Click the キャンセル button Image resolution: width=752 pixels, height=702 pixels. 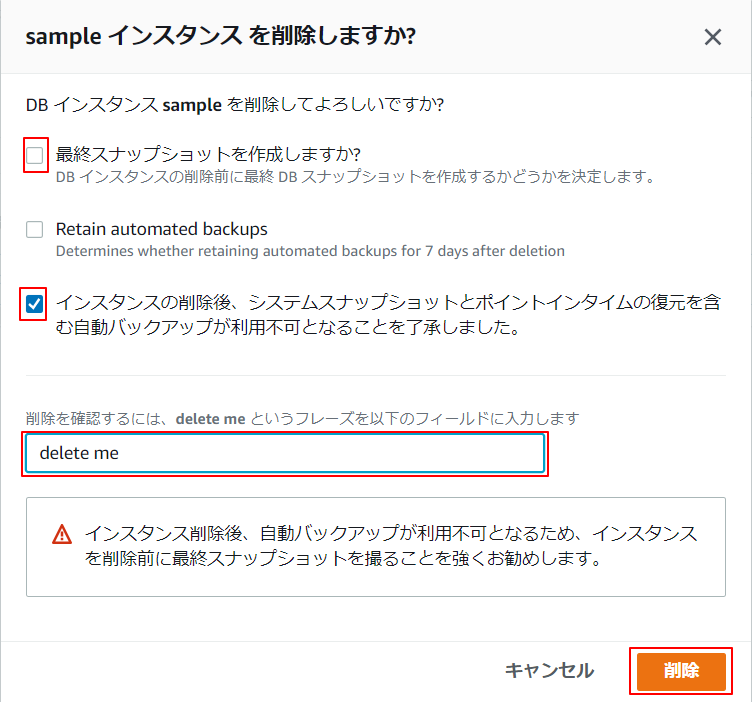550,670
